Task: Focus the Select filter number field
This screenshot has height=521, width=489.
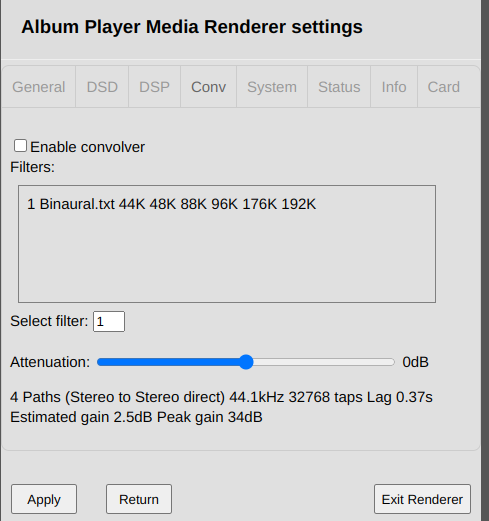Action: coord(109,321)
